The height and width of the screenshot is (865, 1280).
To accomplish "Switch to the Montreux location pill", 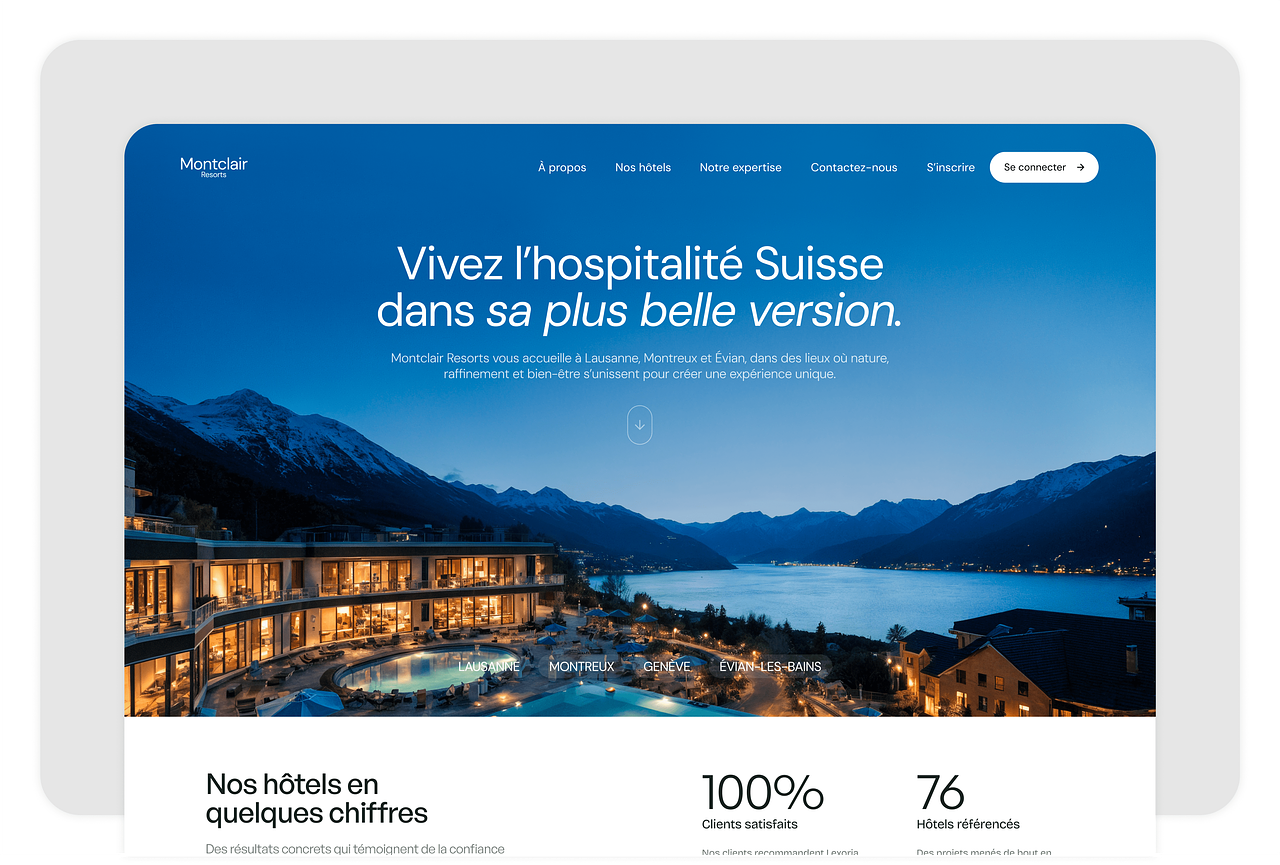I will [582, 666].
